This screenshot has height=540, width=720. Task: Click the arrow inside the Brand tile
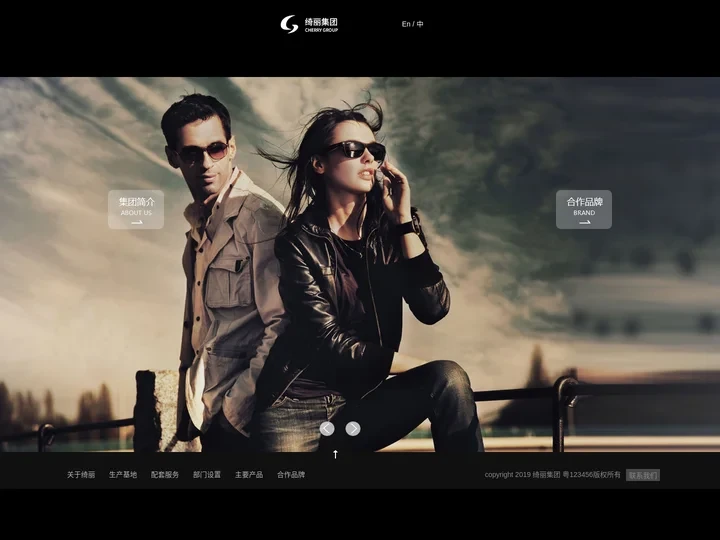click(584, 223)
